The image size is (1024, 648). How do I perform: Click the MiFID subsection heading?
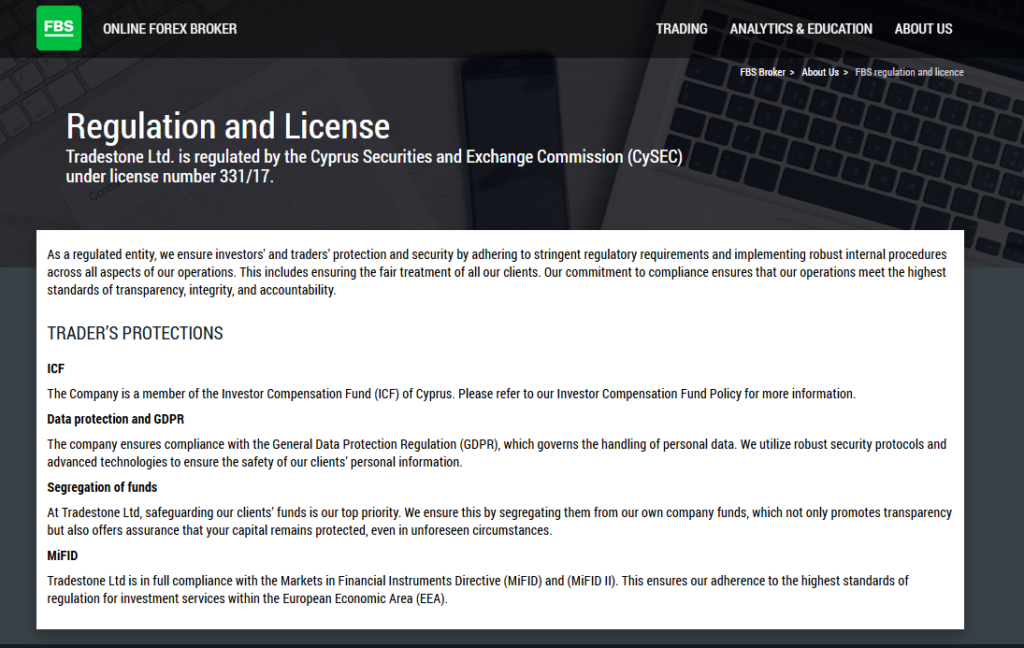[62, 556]
